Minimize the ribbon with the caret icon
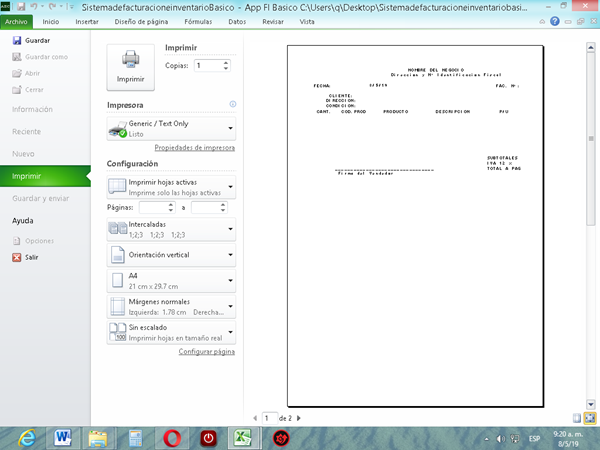 coord(542,22)
